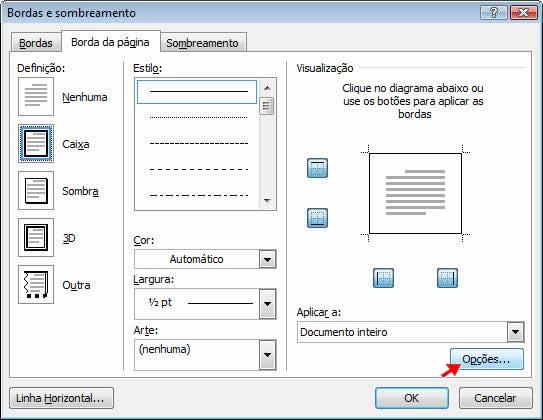Screen dimensions: 543x420
Task: Click the help question mark icon
Action: coord(493,13)
